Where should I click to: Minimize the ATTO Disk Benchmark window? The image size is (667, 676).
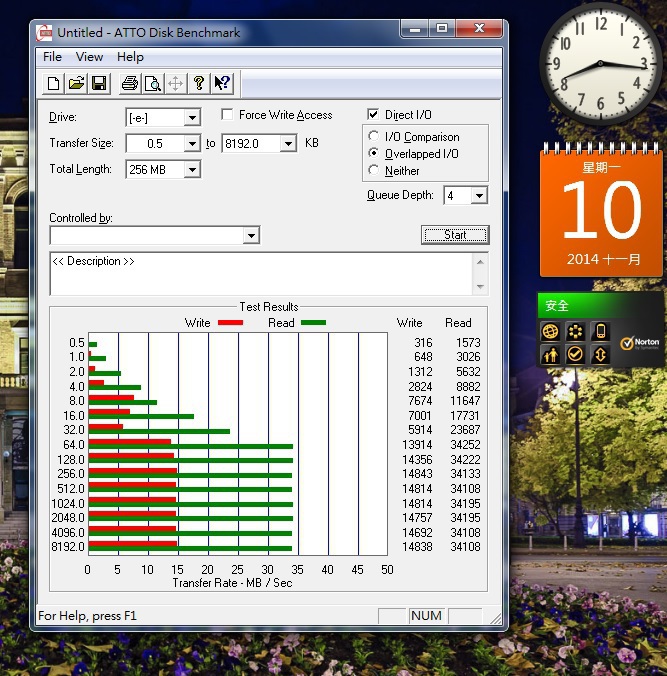pyautogui.click(x=415, y=29)
